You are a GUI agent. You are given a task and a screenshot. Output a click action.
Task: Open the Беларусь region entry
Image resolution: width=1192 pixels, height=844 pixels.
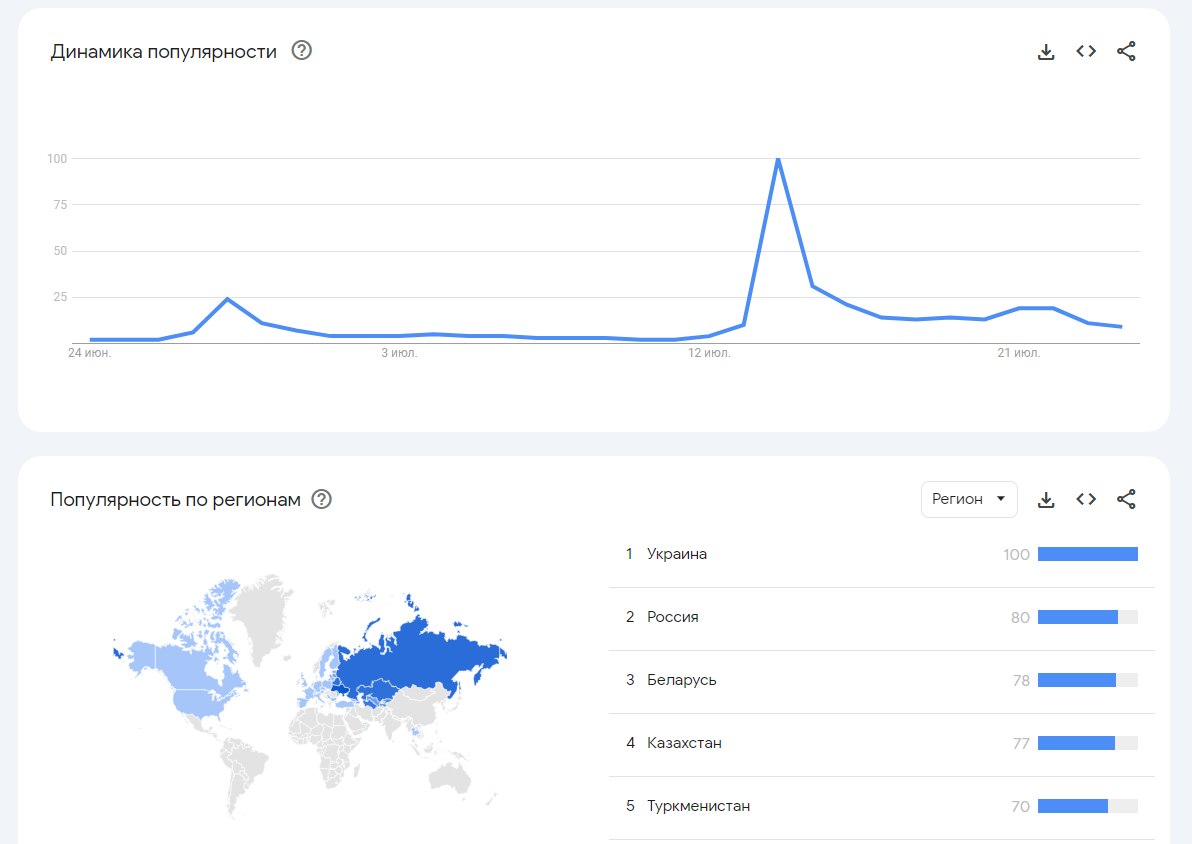coord(681,680)
